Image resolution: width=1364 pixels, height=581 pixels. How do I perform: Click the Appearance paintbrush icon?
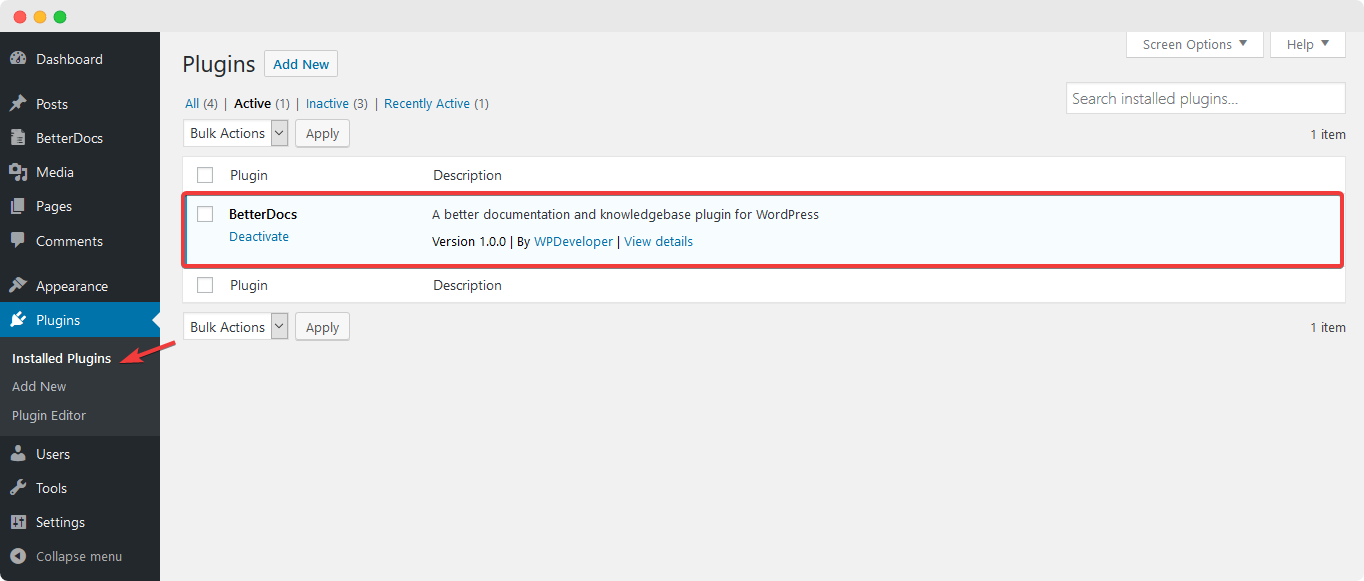[18, 286]
